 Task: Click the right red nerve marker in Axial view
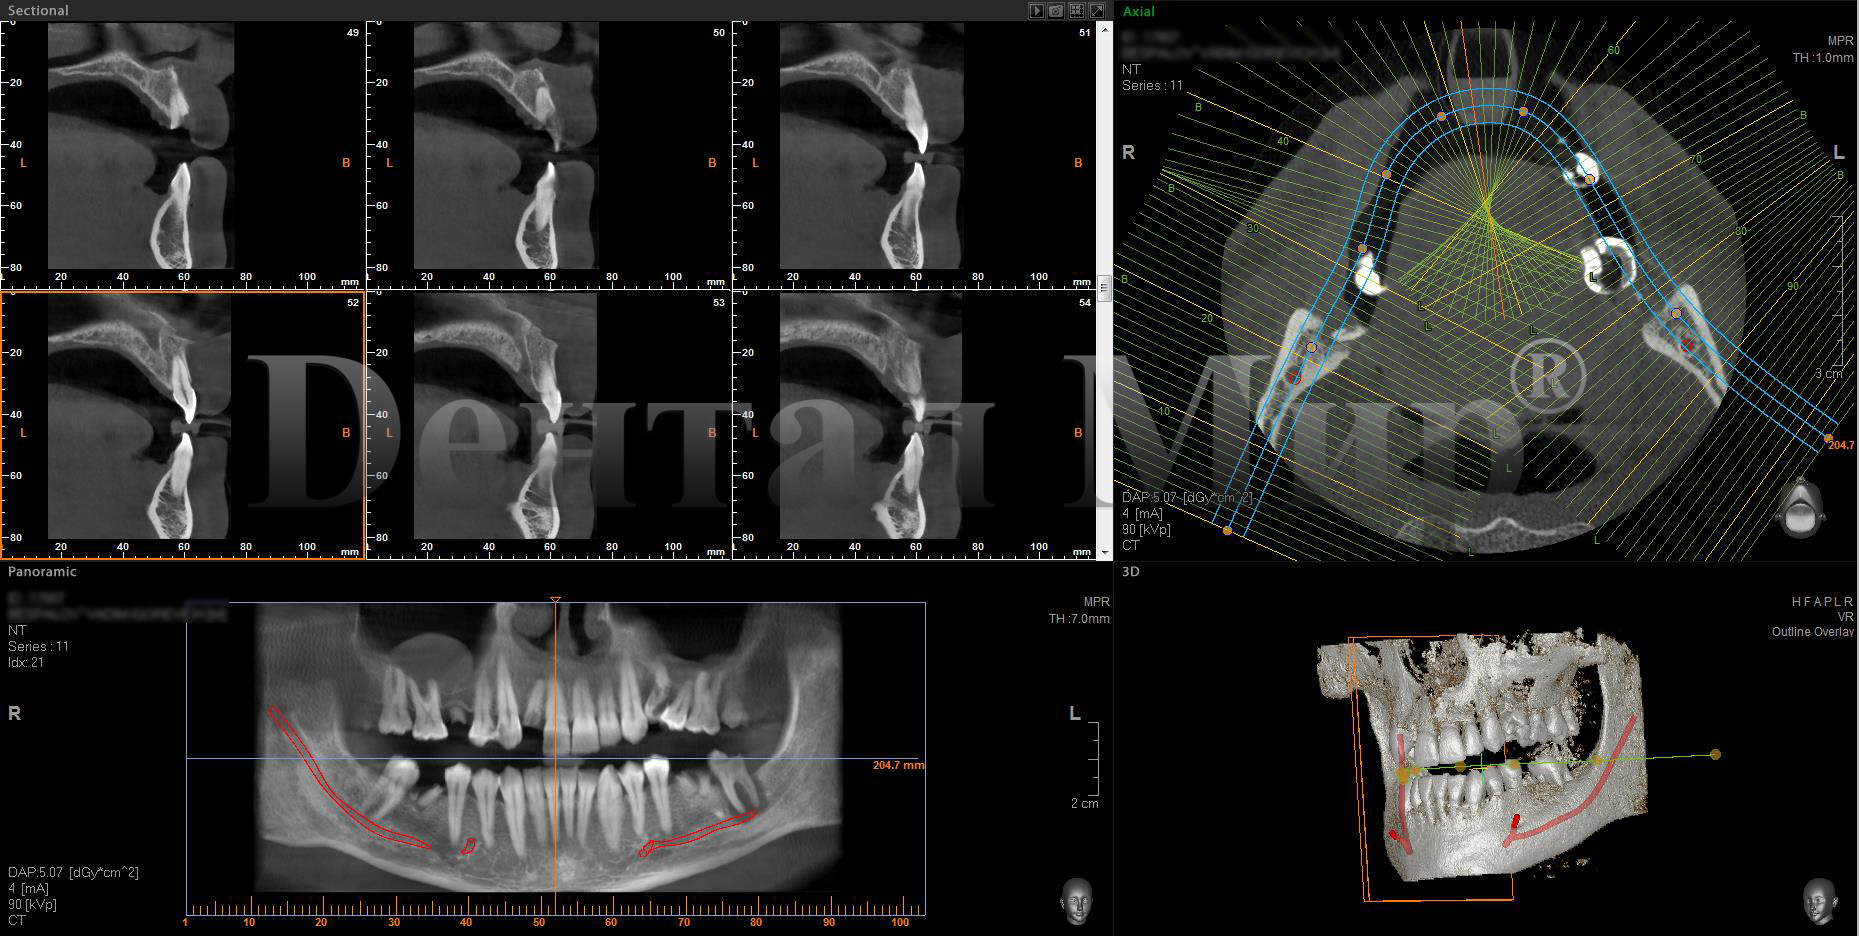click(x=1687, y=346)
